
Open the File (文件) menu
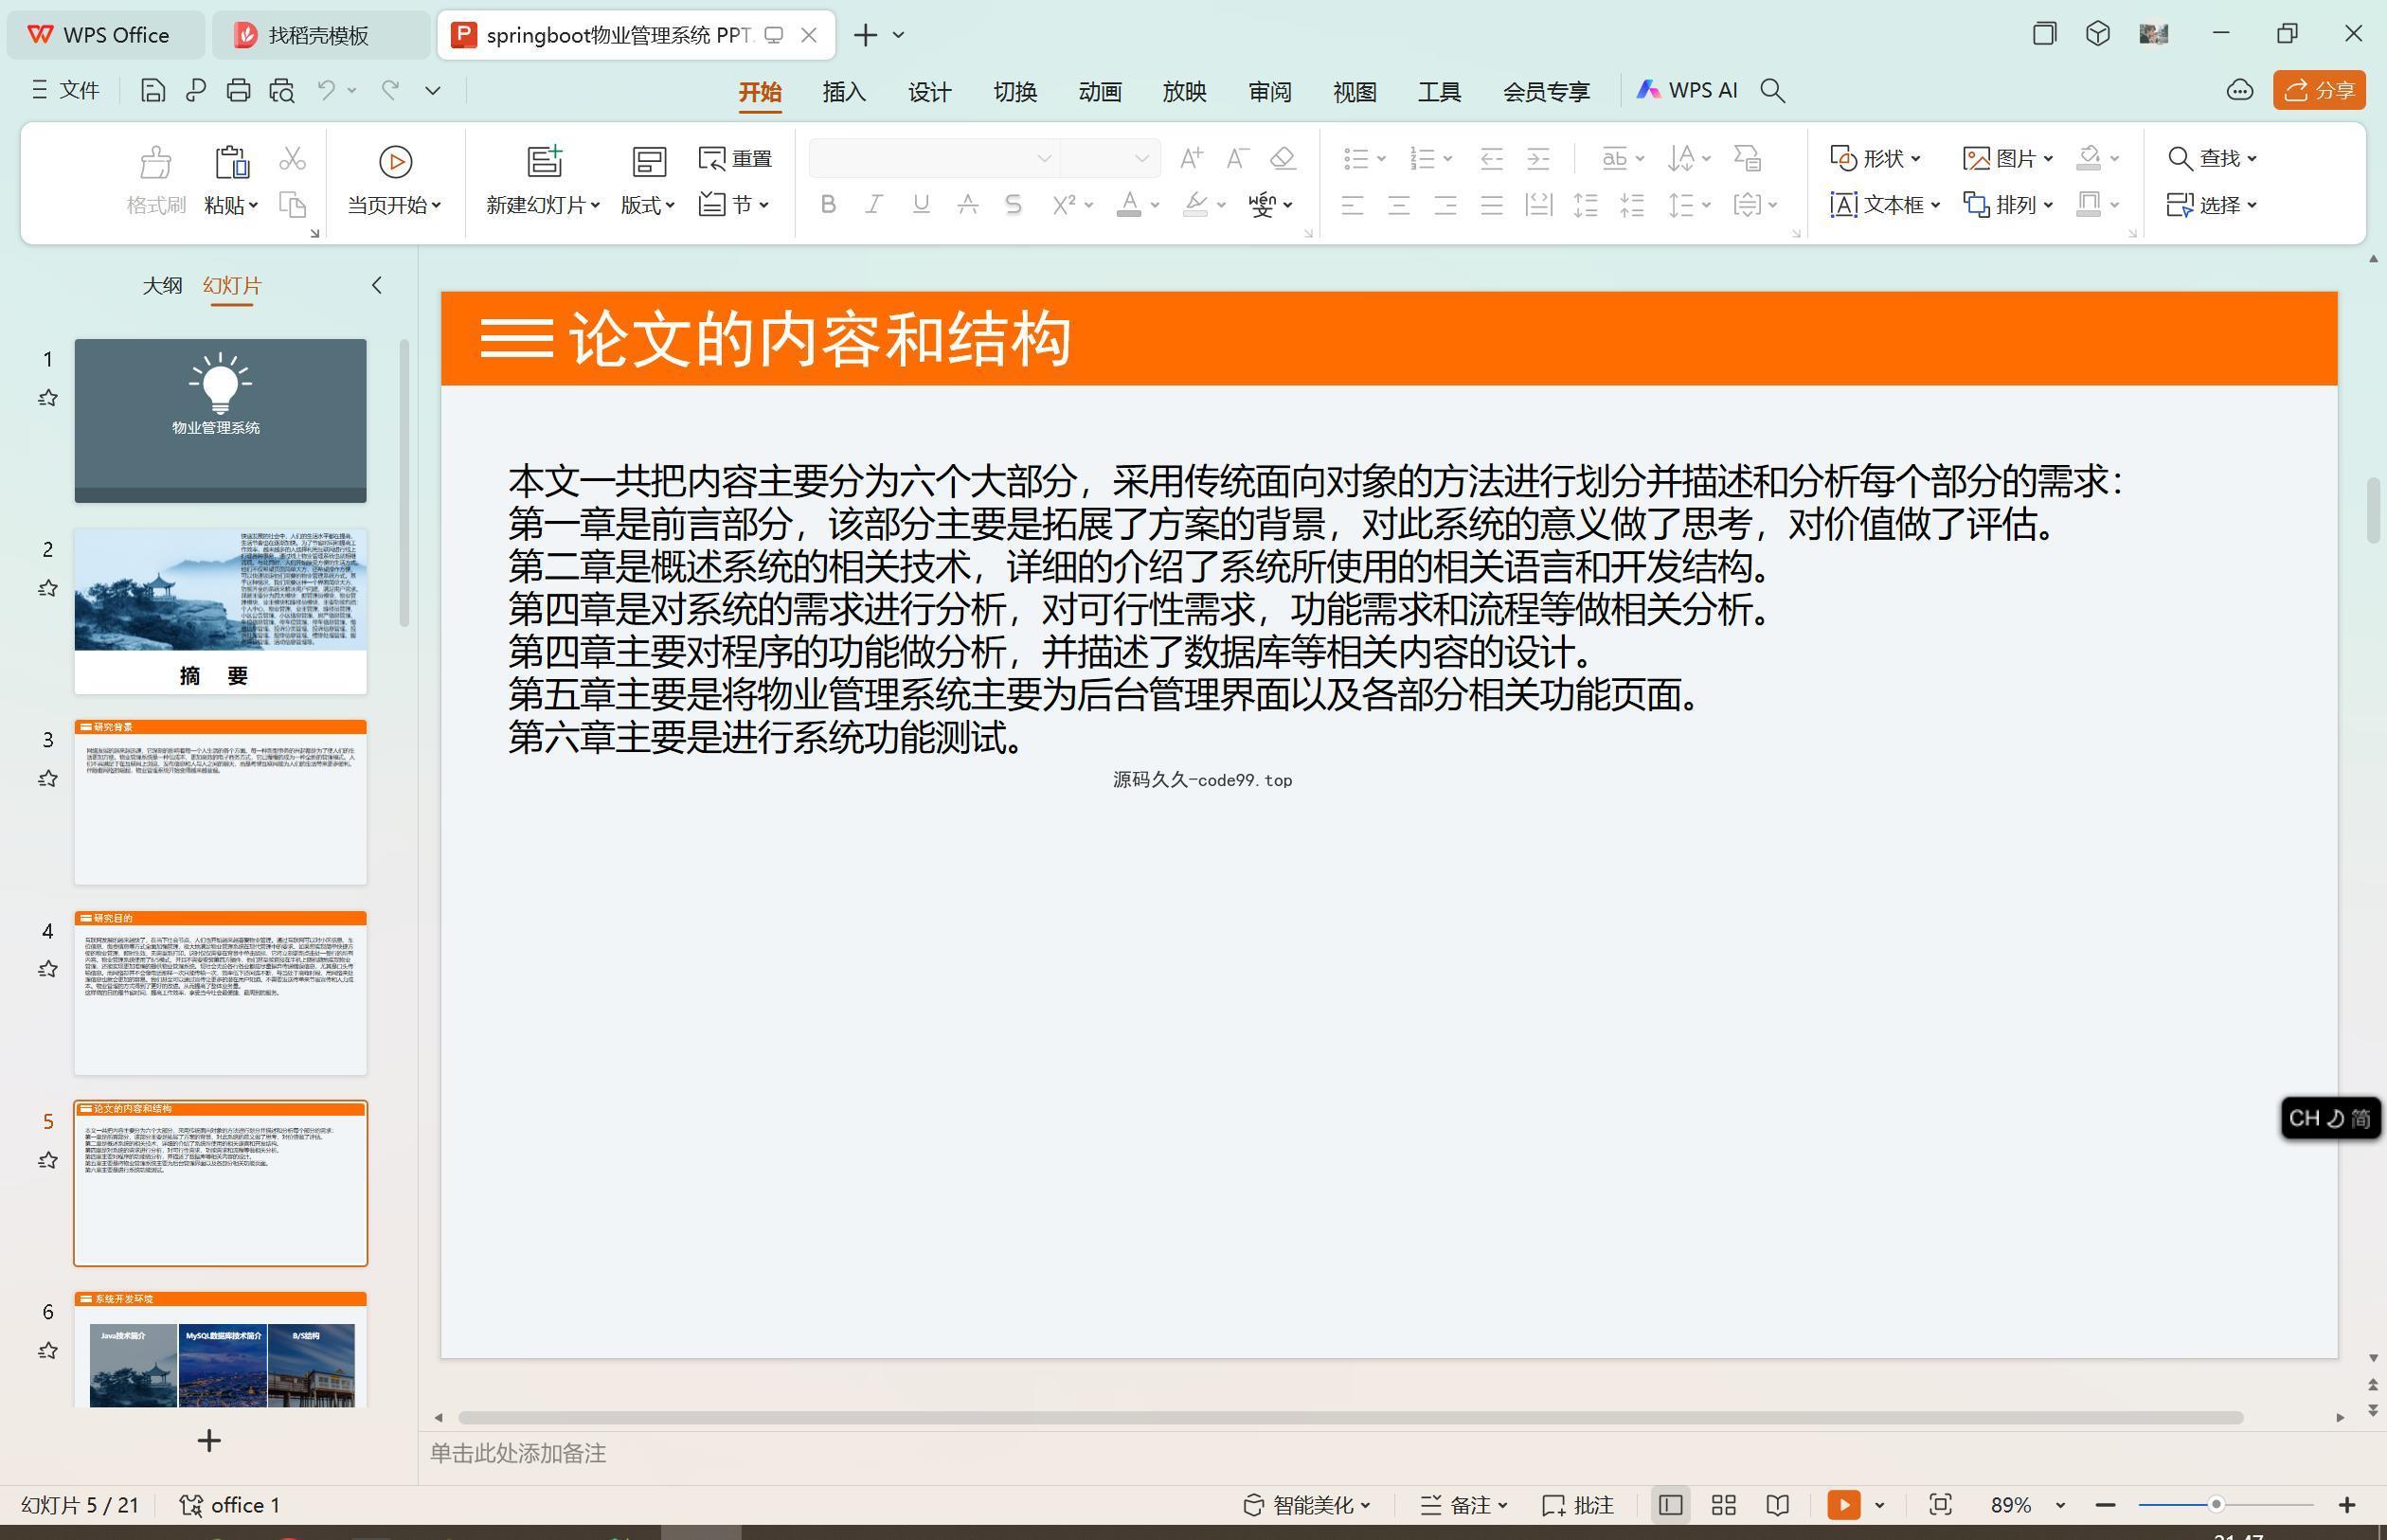point(65,91)
